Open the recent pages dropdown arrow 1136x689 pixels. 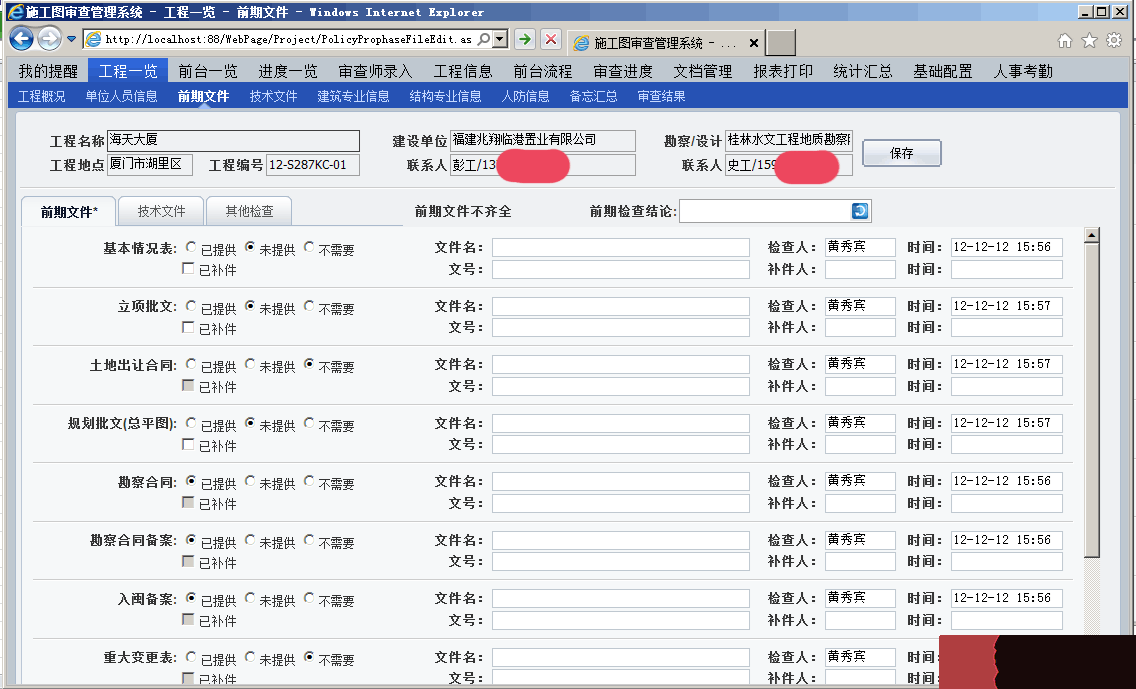[71, 39]
